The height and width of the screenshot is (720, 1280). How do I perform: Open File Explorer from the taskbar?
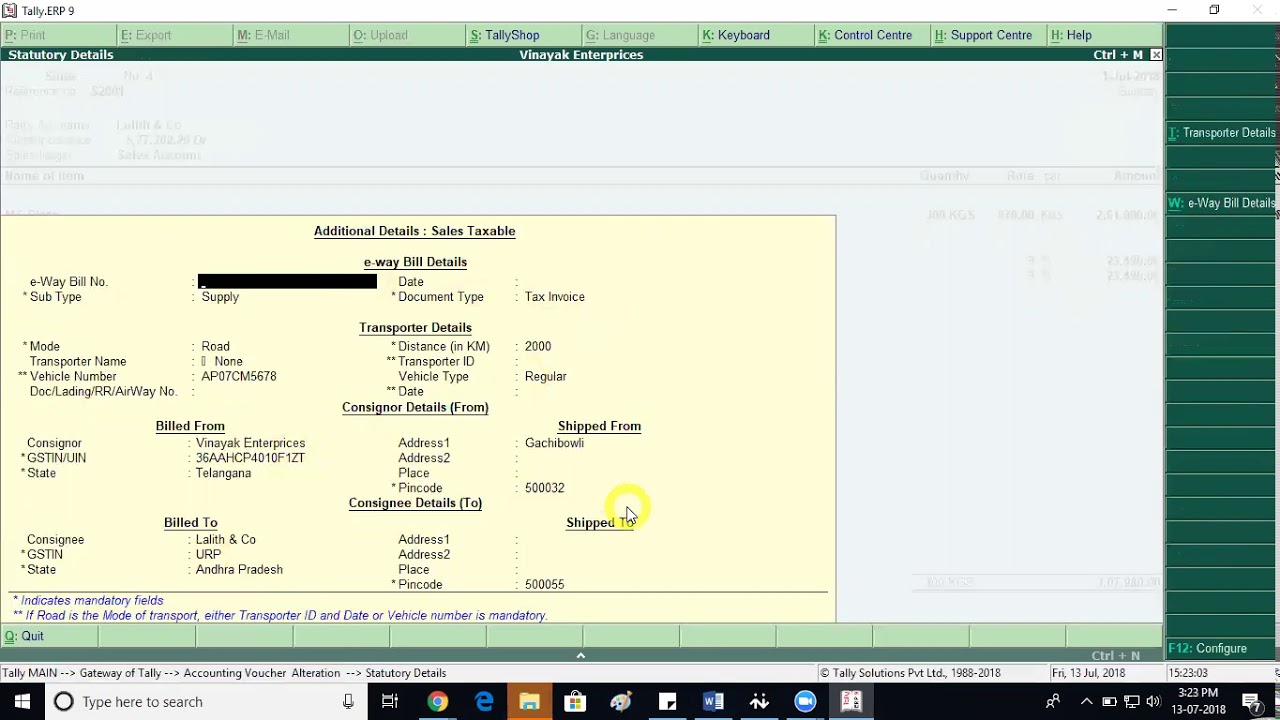pos(529,702)
